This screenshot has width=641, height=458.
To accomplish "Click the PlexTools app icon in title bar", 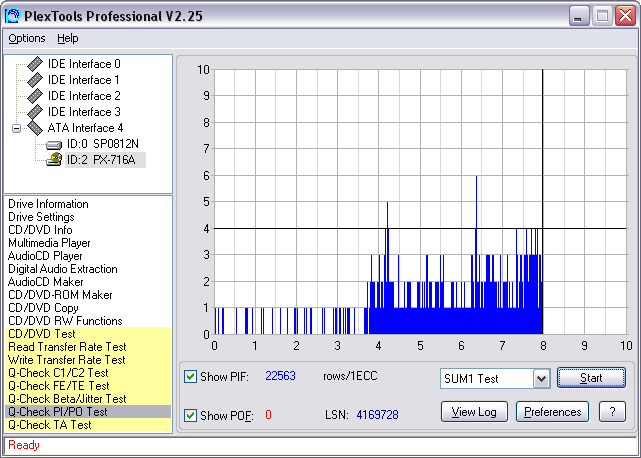I will (13, 16).
